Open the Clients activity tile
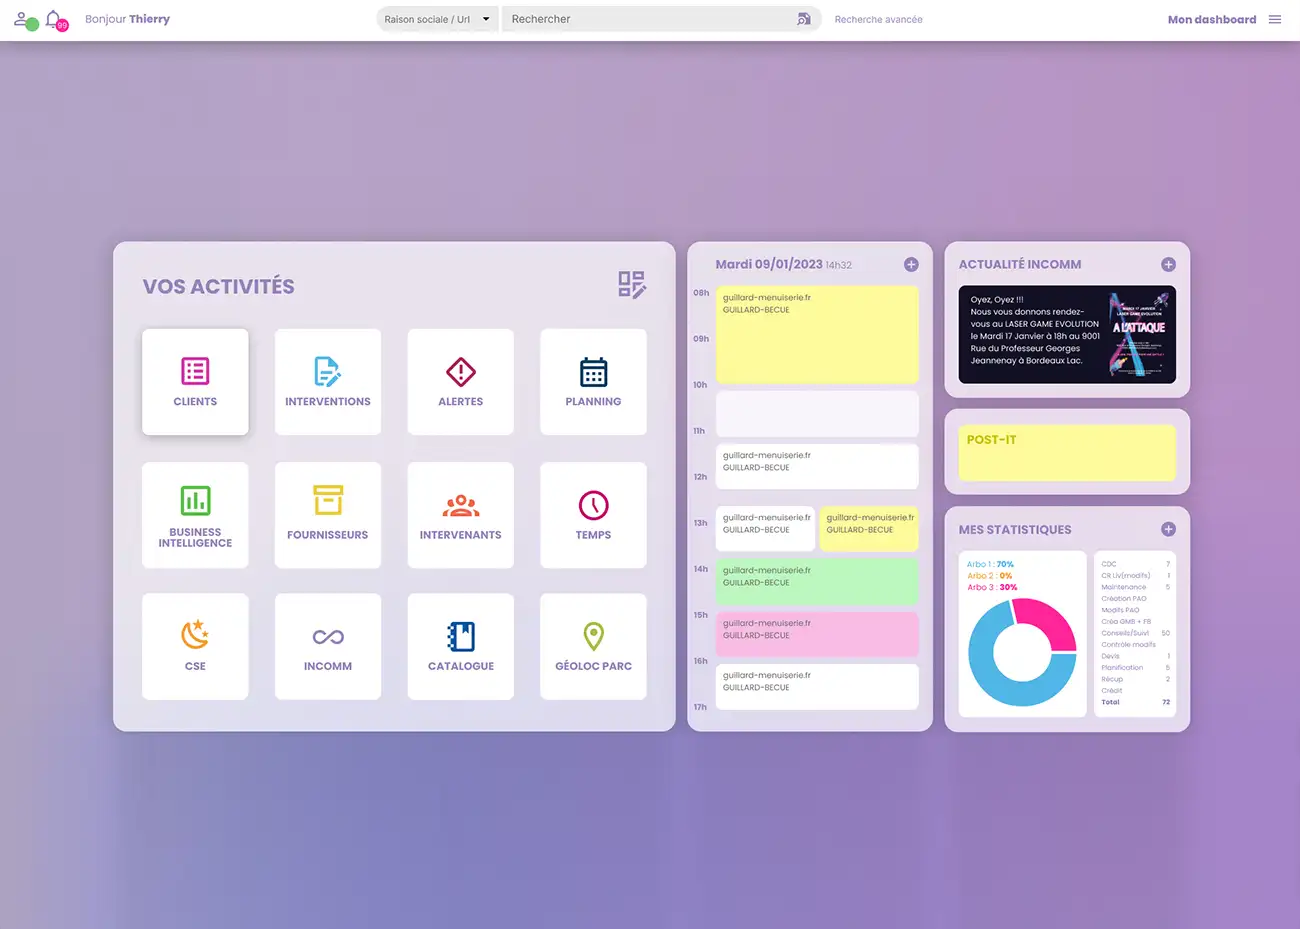Image resolution: width=1300 pixels, height=929 pixels. pyautogui.click(x=195, y=382)
